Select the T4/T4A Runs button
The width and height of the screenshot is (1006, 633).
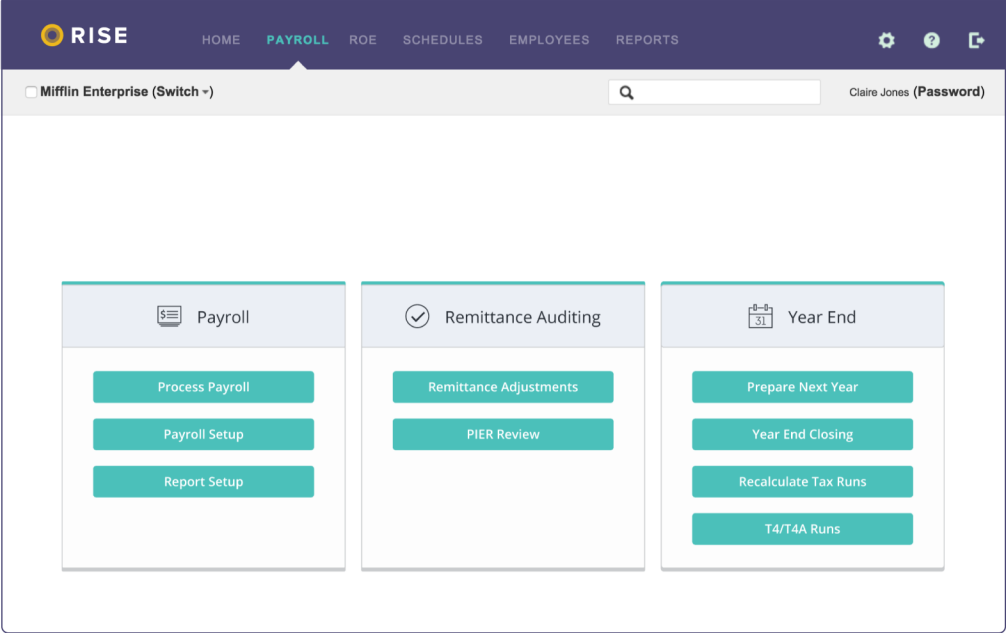802,529
